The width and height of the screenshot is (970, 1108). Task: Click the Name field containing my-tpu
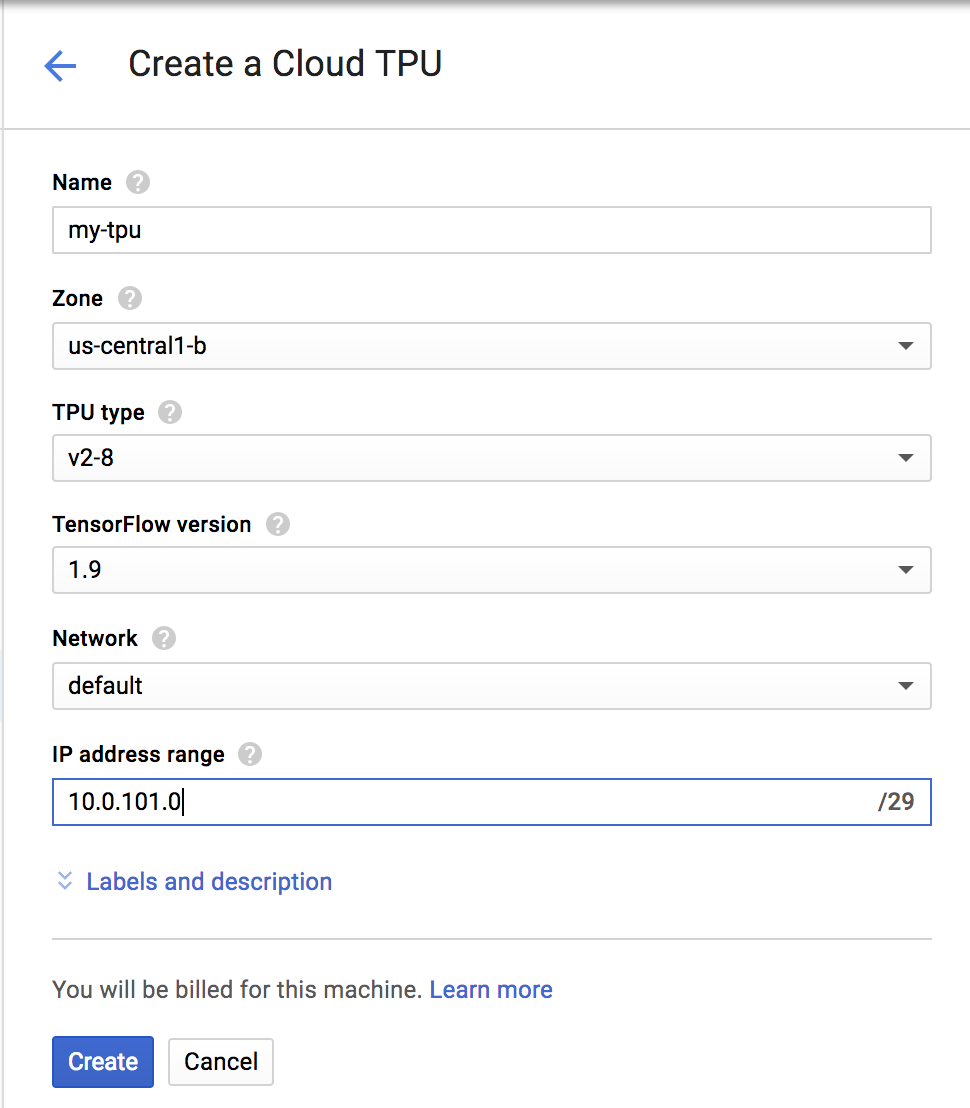(x=491, y=230)
